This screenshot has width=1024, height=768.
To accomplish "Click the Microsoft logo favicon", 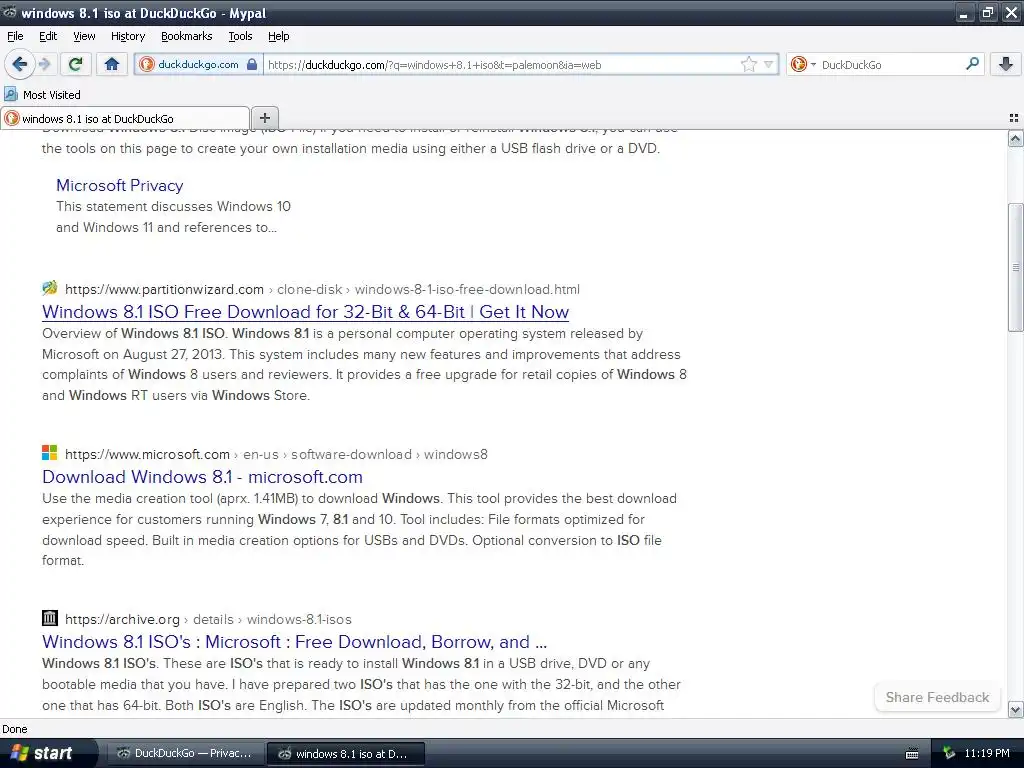I will pyautogui.click(x=50, y=453).
